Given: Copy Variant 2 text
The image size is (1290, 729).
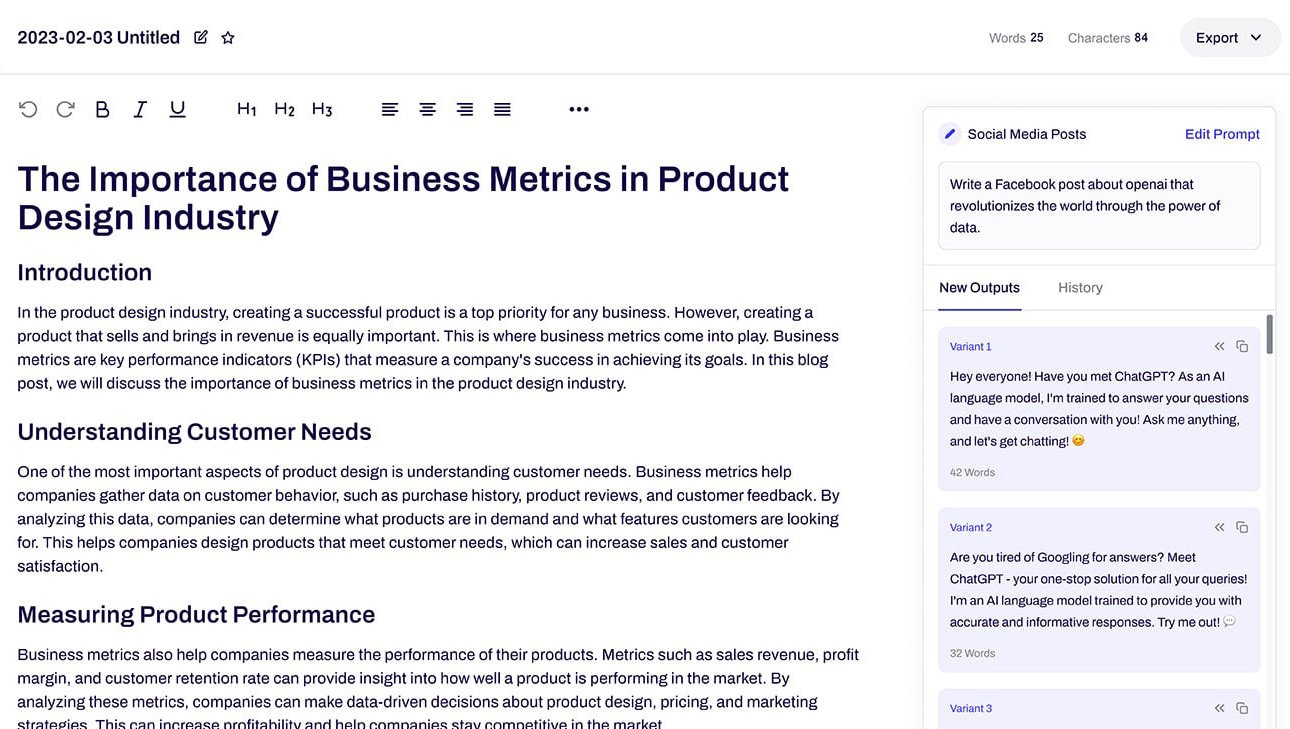Looking at the screenshot, I should (x=1242, y=527).
